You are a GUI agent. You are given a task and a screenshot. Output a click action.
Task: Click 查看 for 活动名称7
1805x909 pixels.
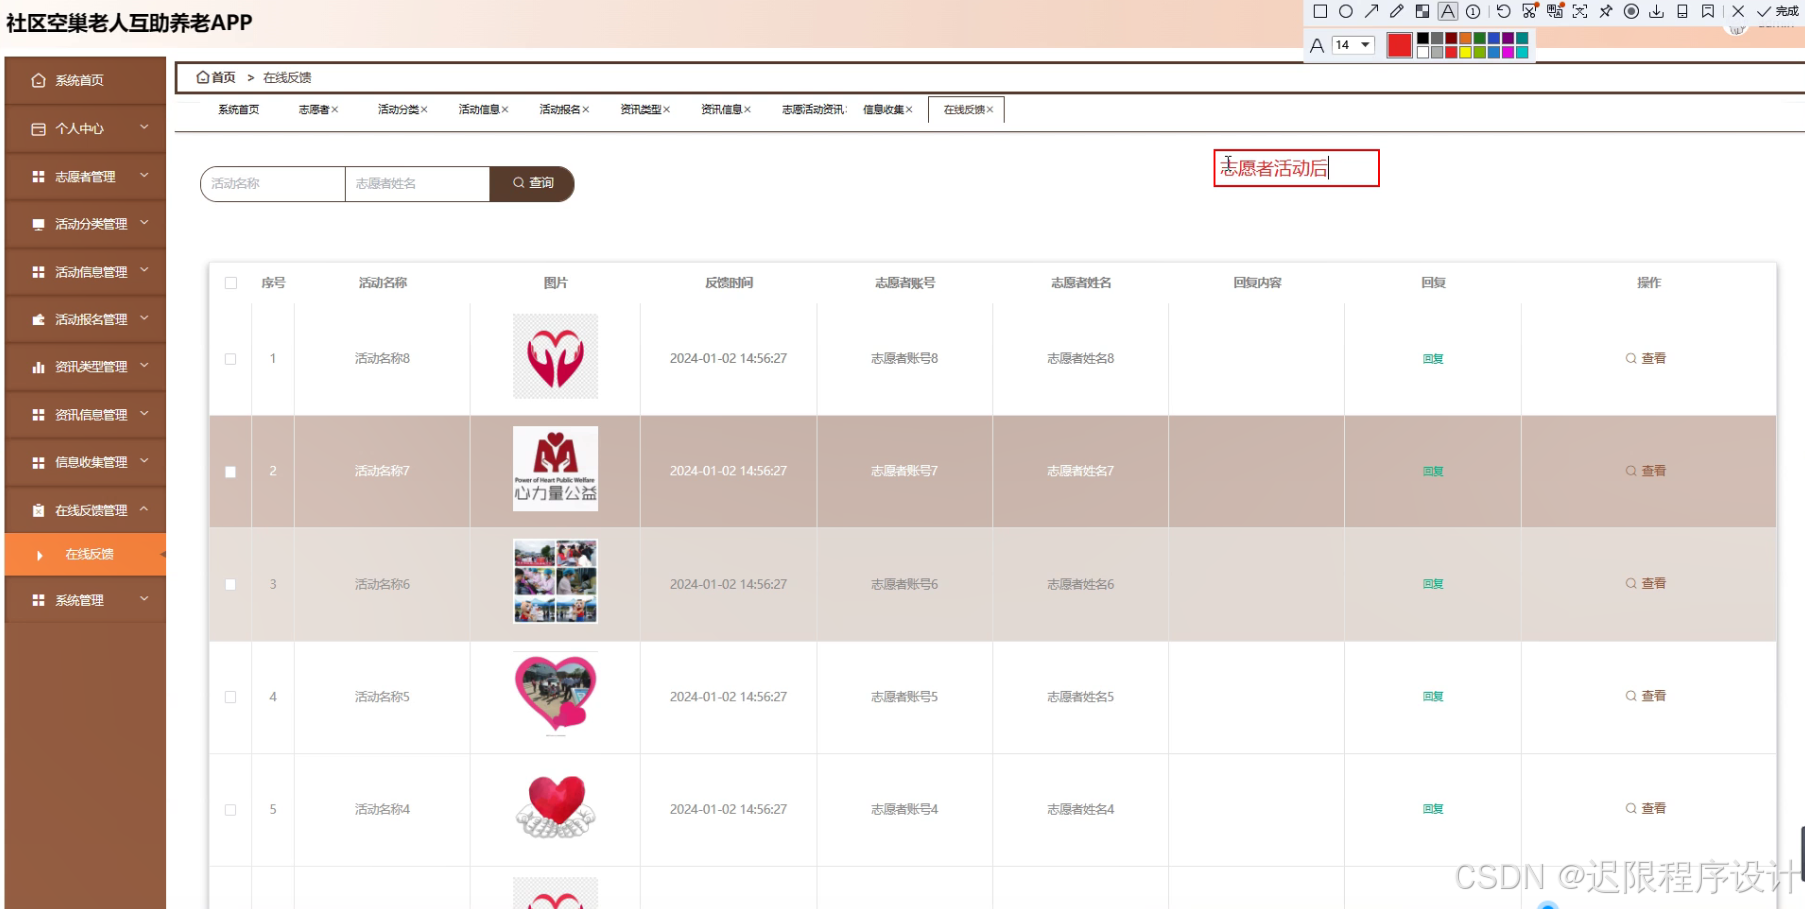[1646, 471]
